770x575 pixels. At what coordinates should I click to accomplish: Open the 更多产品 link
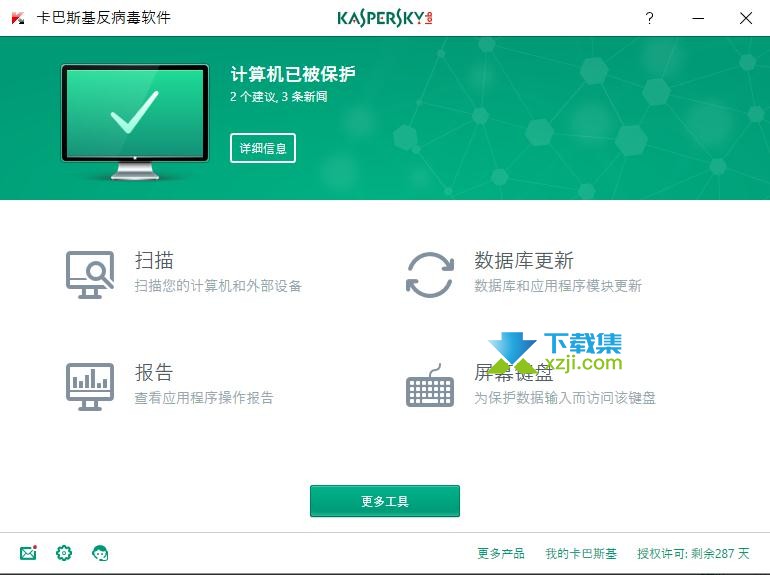click(501, 553)
